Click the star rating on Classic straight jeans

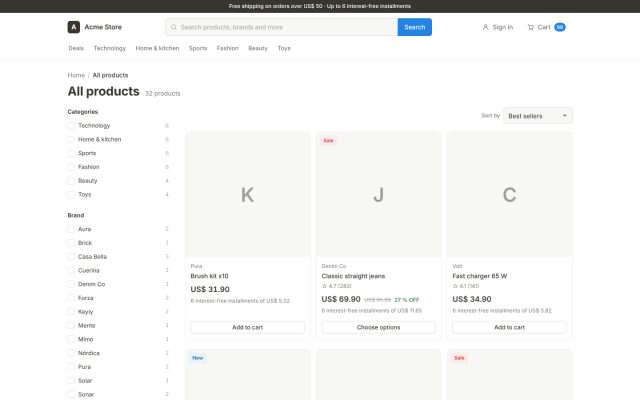[337, 286]
